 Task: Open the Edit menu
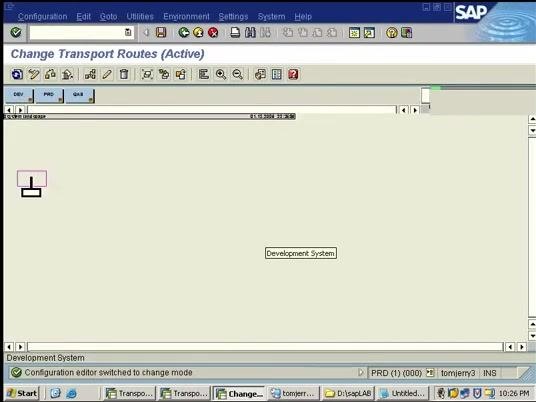pyautogui.click(x=83, y=16)
